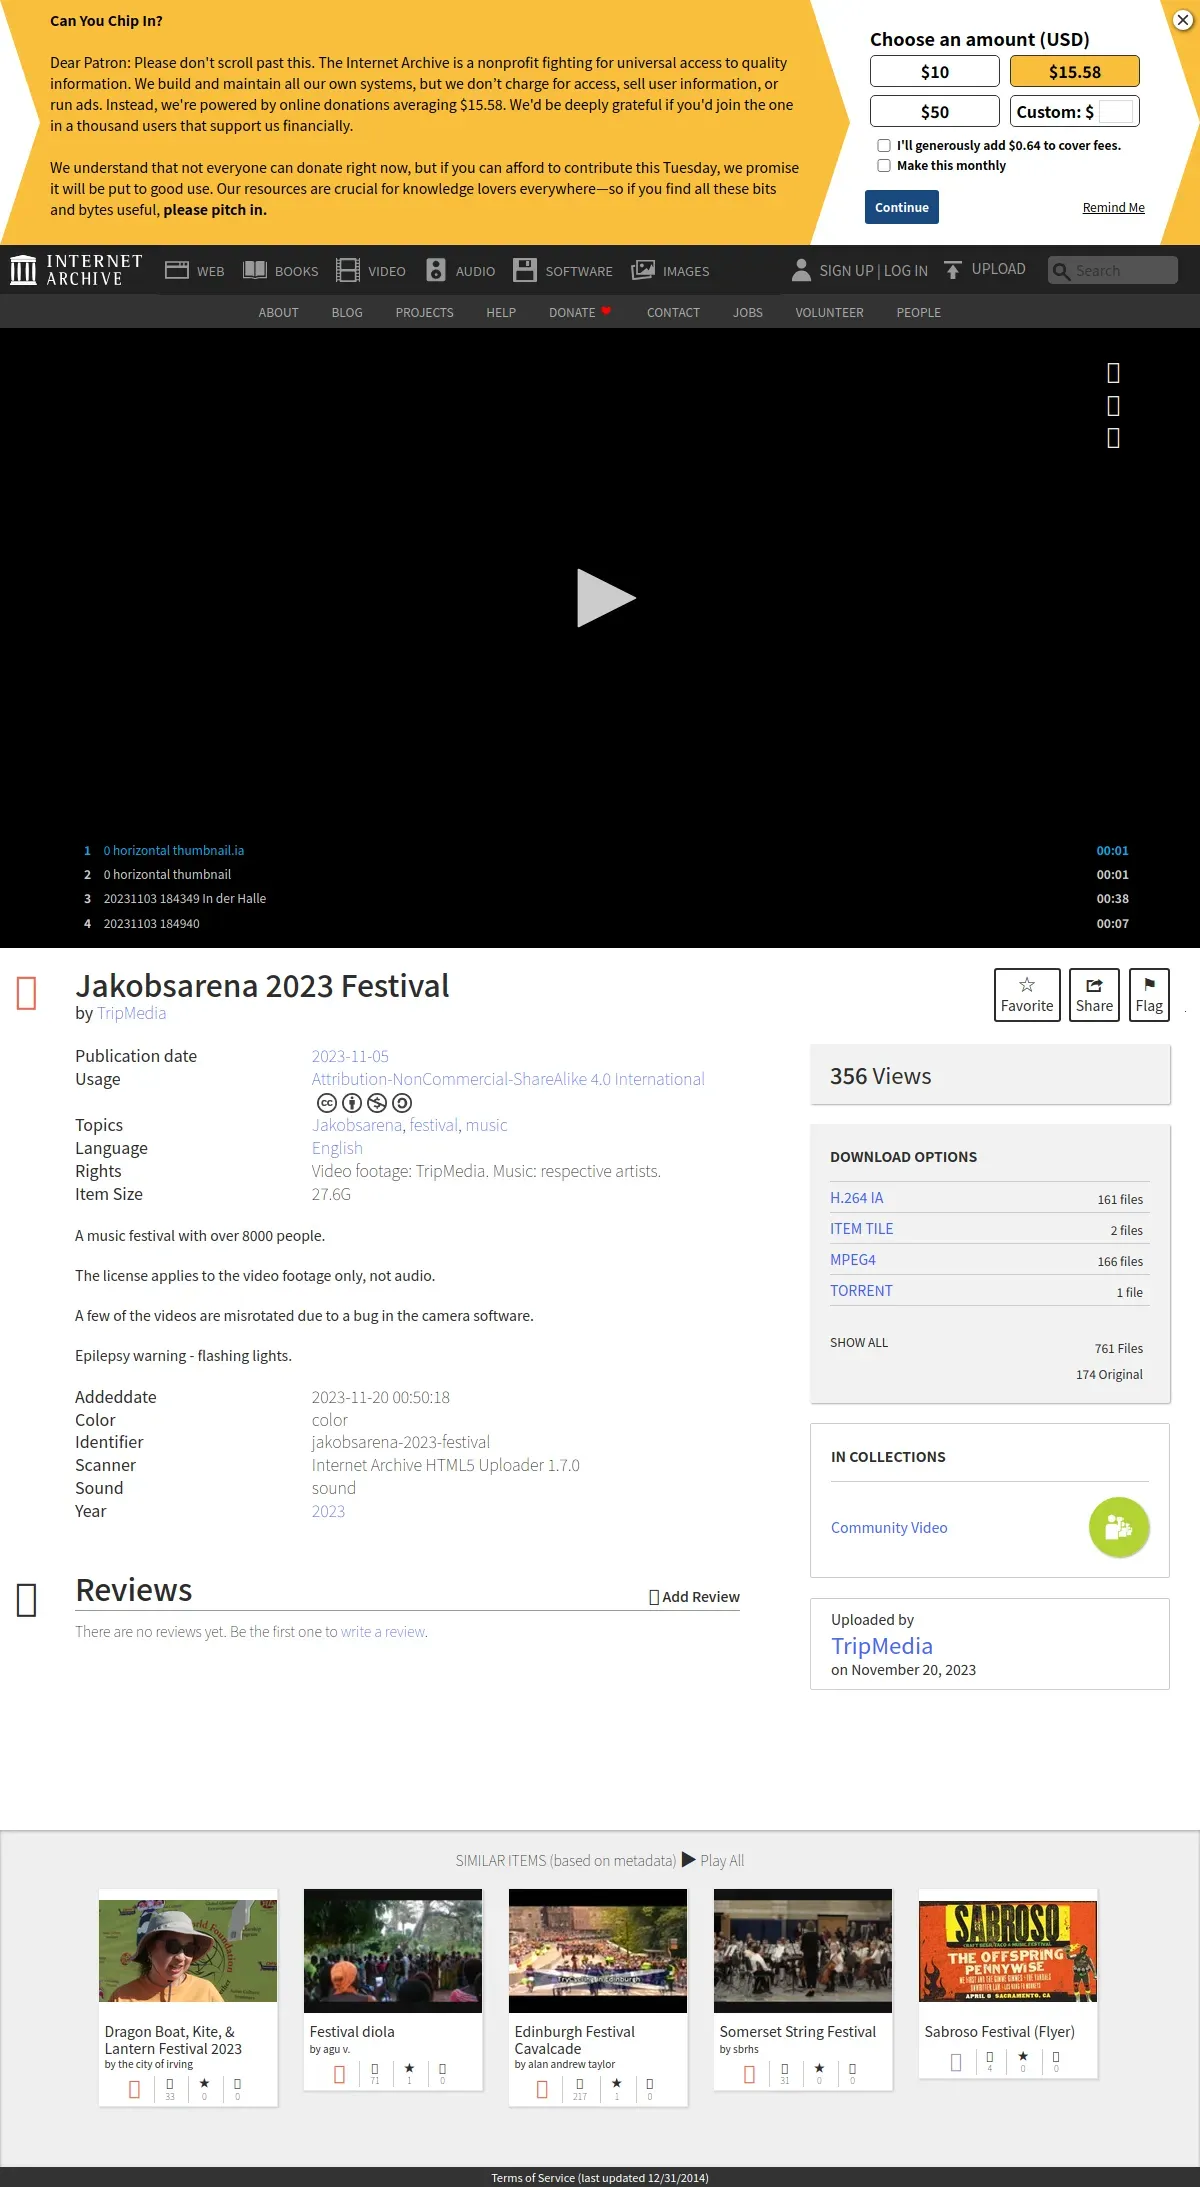Open the Web section icon
Image resolution: width=1200 pixels, height=2187 pixels.
click(x=177, y=270)
